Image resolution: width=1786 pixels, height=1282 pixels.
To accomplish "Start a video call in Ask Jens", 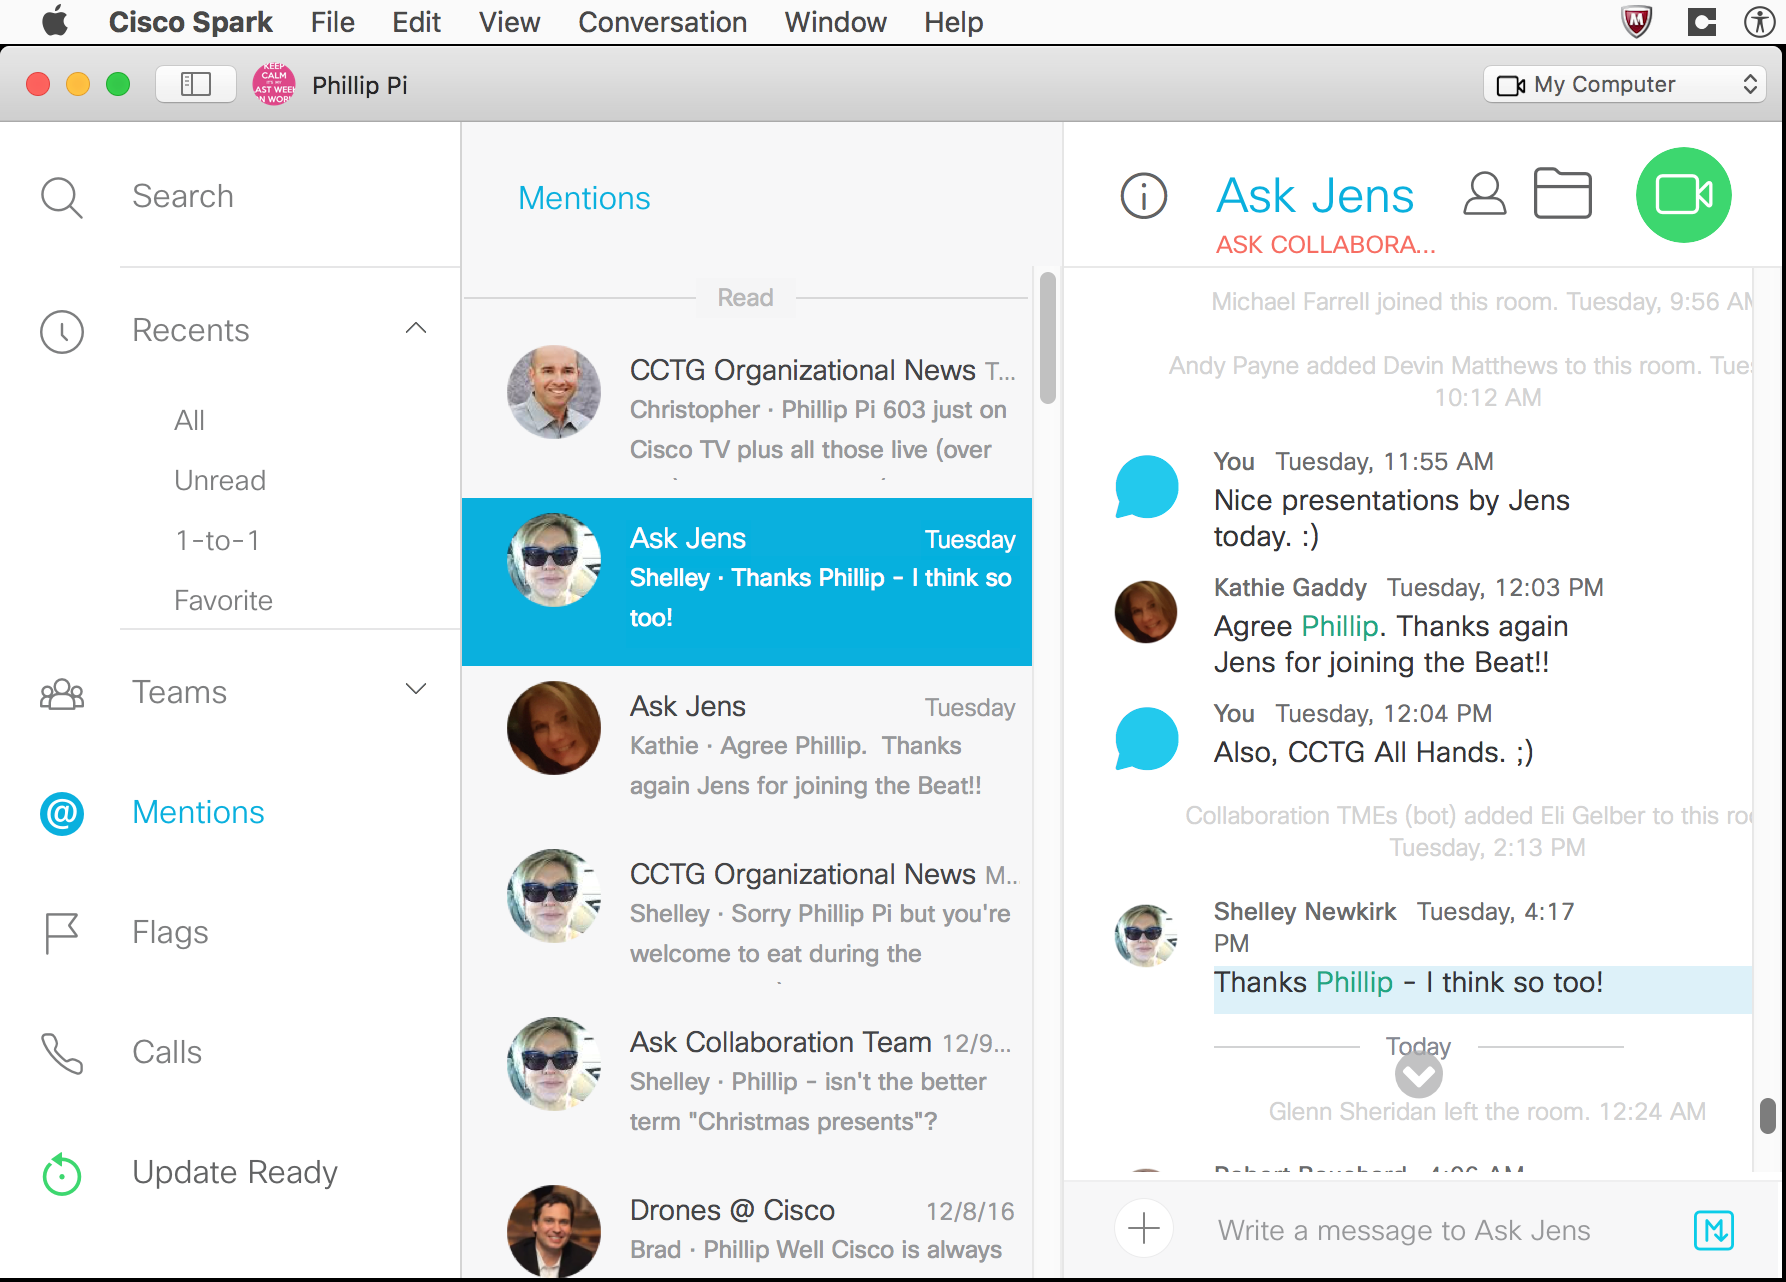I will click(x=1683, y=195).
